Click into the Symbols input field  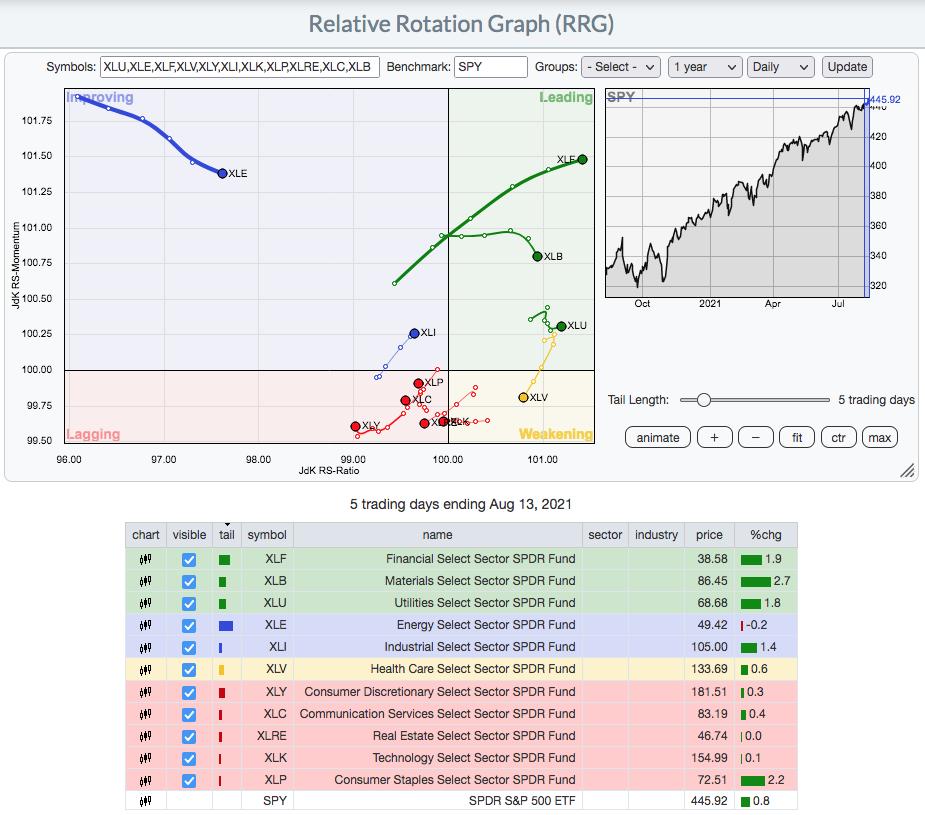(x=240, y=67)
